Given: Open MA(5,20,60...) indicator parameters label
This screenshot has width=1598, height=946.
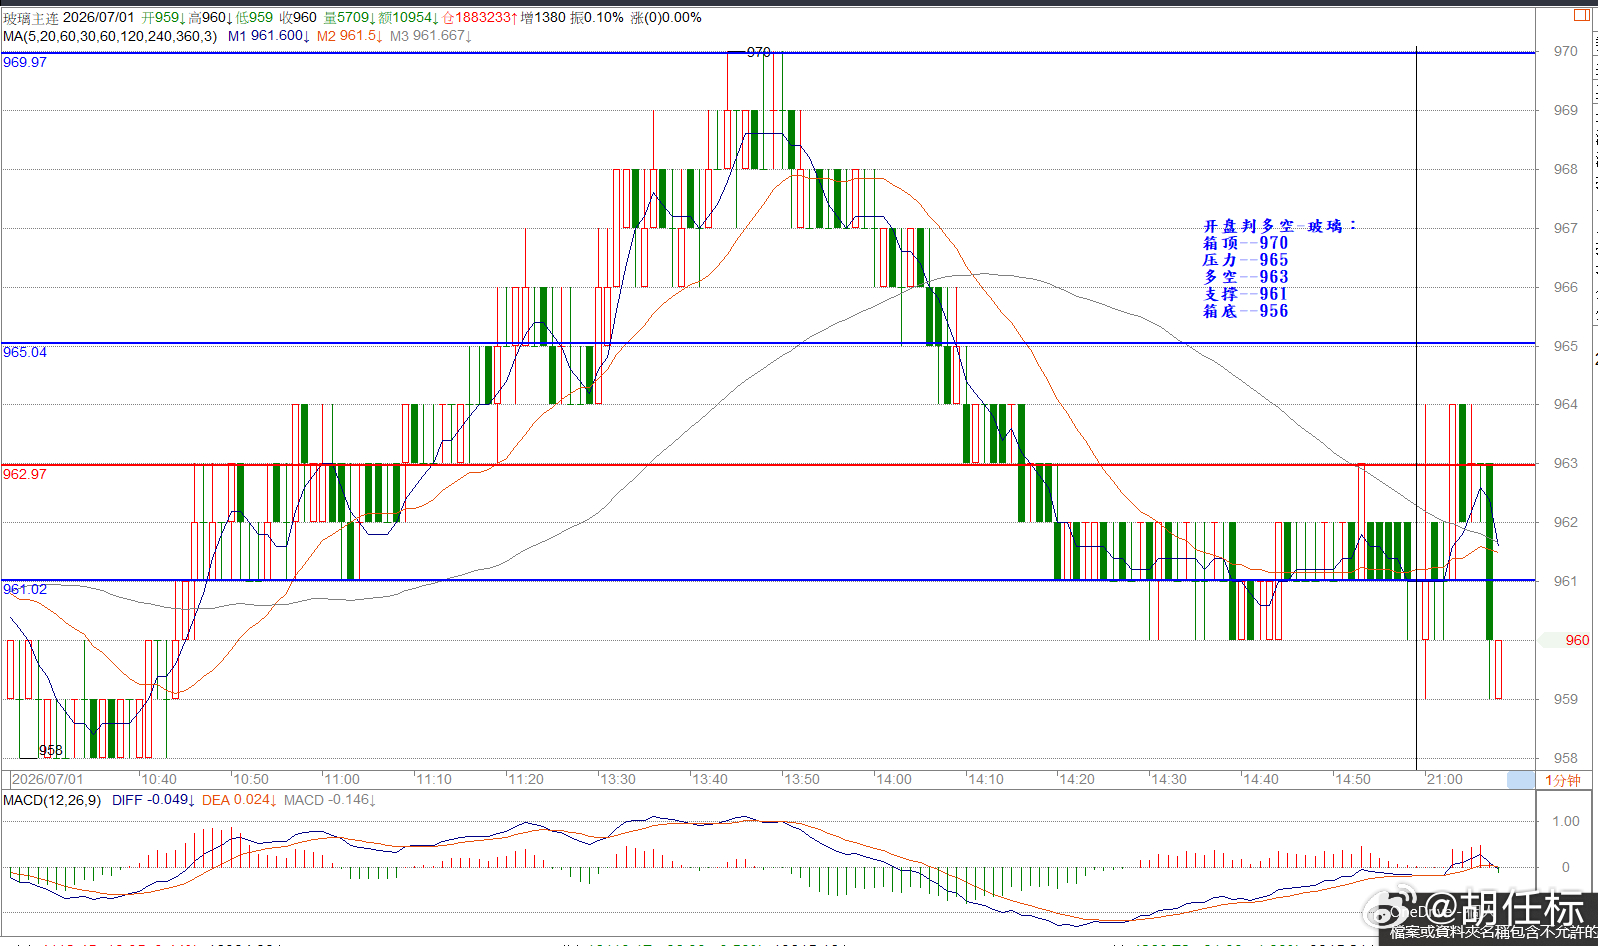Looking at the screenshot, I should 110,36.
